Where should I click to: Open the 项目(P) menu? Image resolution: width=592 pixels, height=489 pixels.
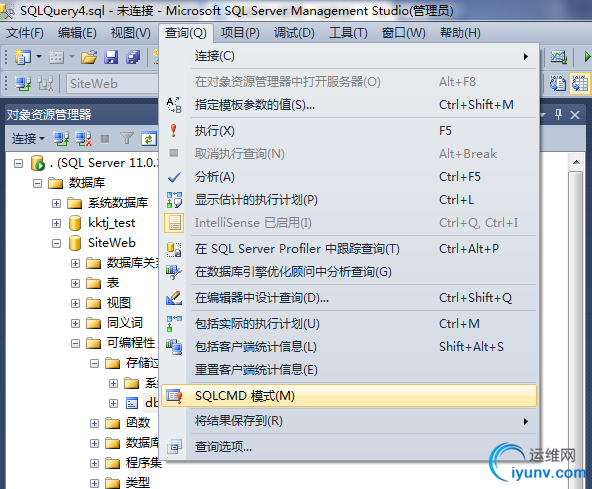point(240,33)
